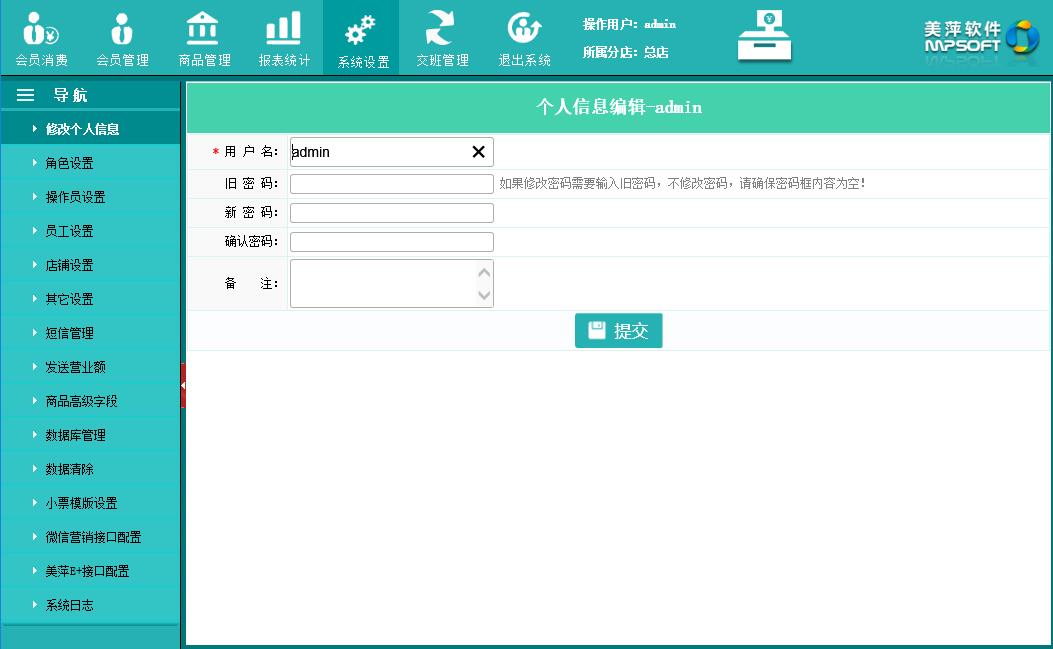Open the 会员管理 module icon
This screenshot has width=1053, height=649.
pos(122,30)
